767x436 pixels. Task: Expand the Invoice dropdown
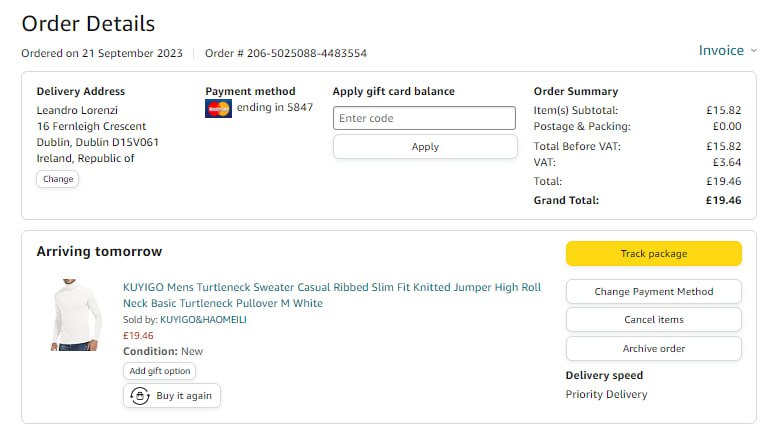point(728,51)
